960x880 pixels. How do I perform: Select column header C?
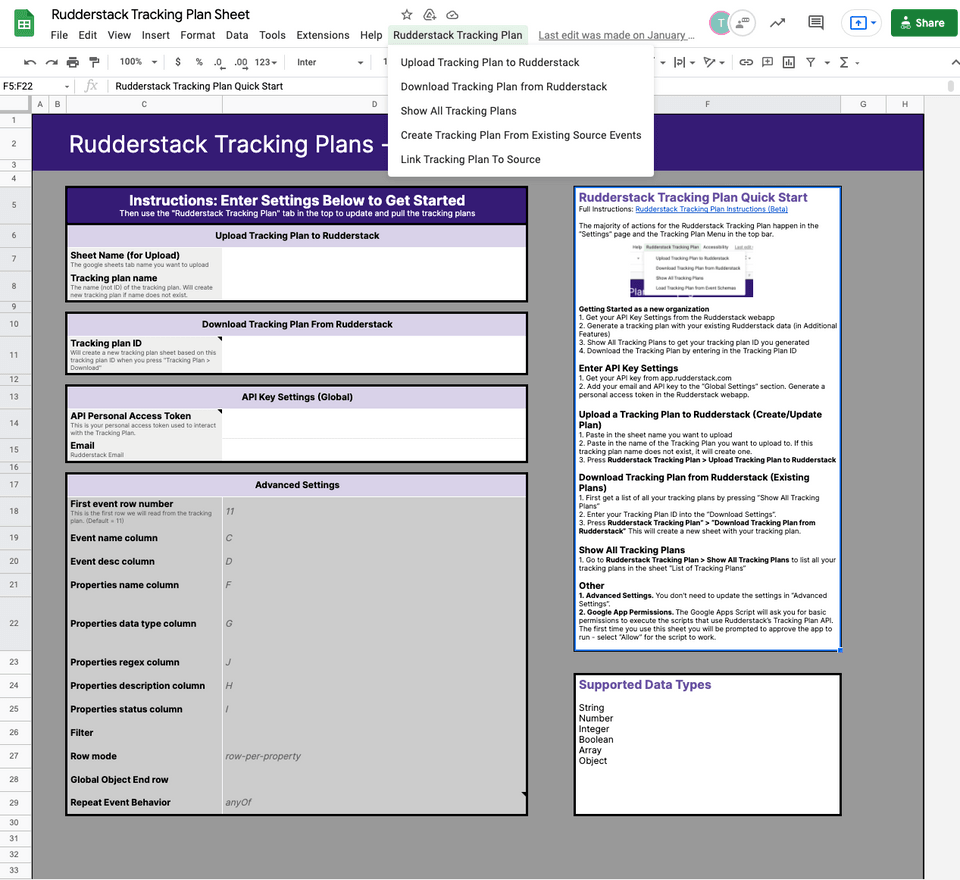pos(144,104)
